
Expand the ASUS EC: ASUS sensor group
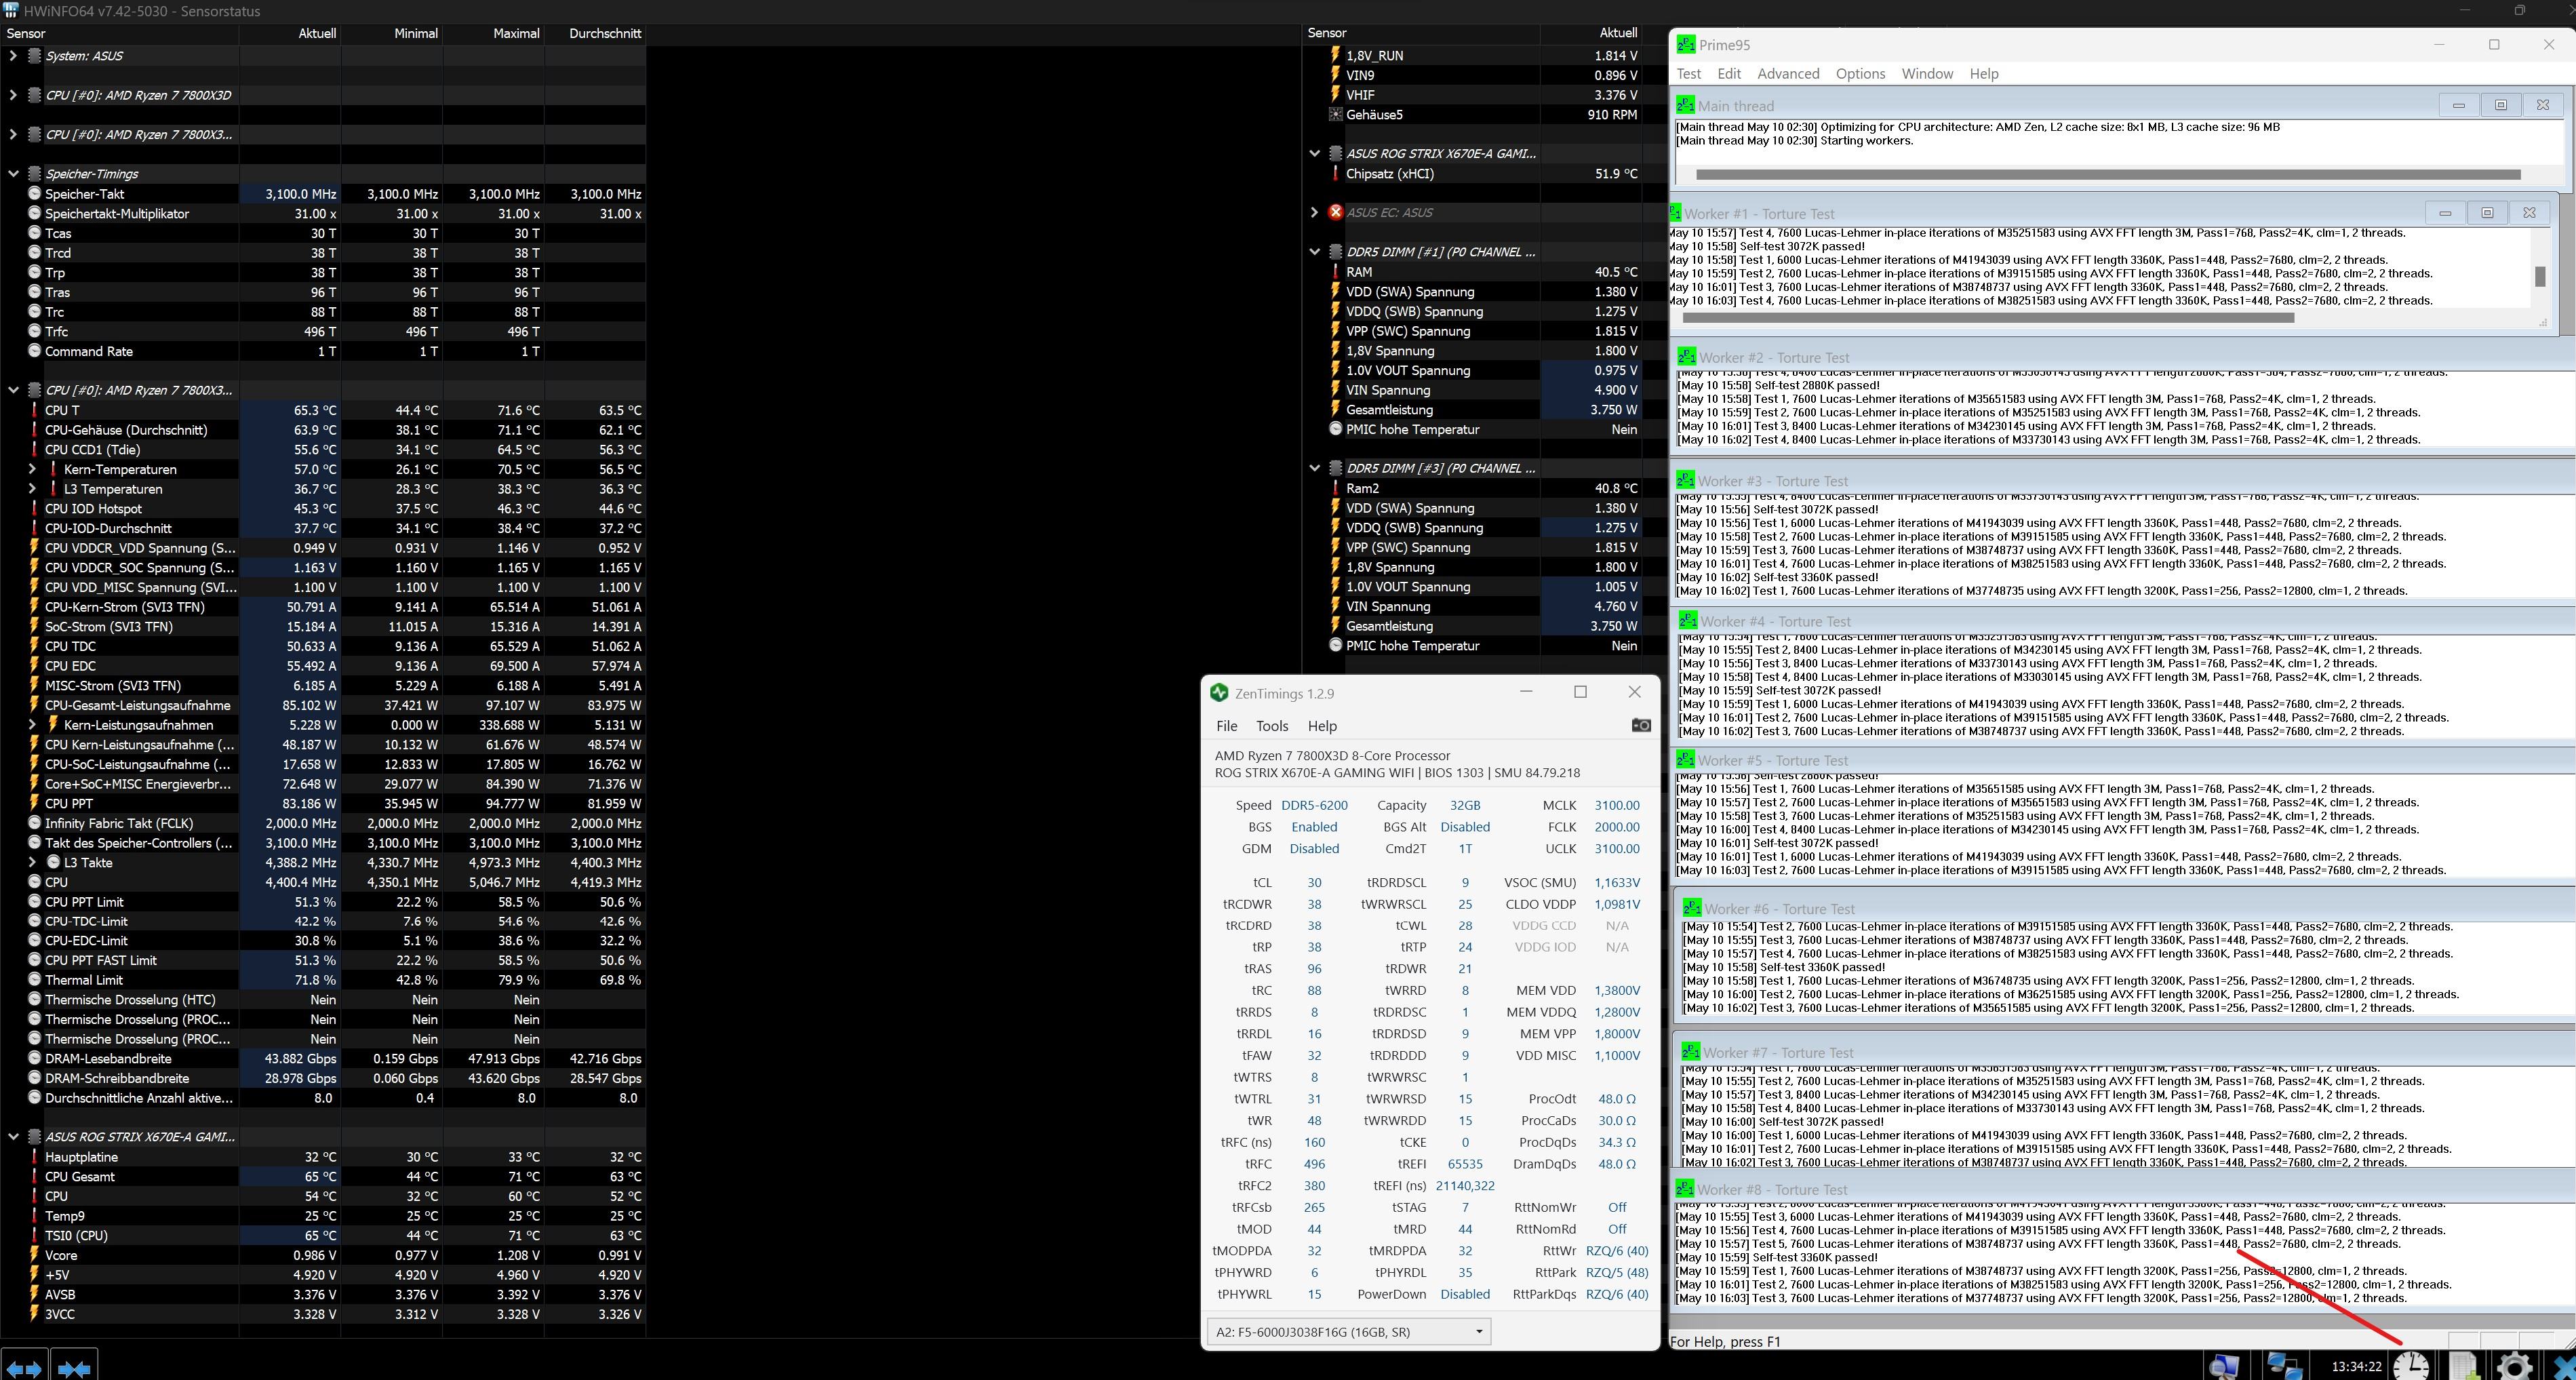tap(1314, 212)
